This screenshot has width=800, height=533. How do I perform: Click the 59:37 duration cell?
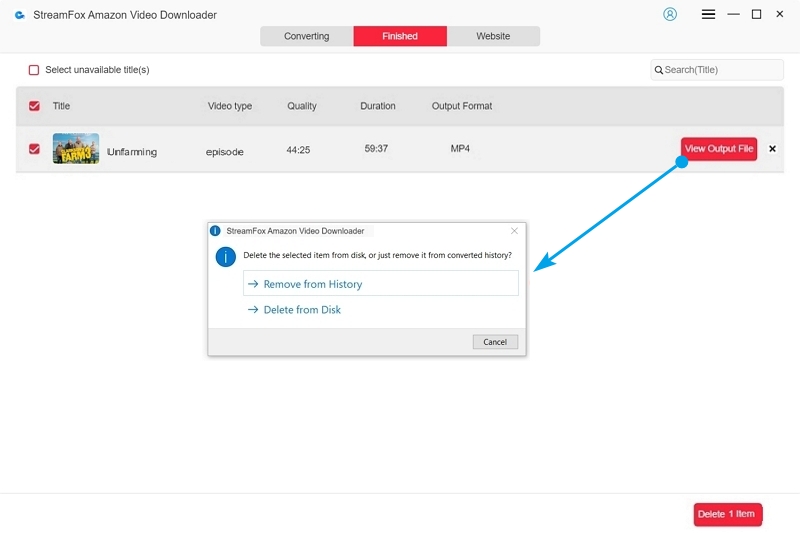pyautogui.click(x=376, y=148)
